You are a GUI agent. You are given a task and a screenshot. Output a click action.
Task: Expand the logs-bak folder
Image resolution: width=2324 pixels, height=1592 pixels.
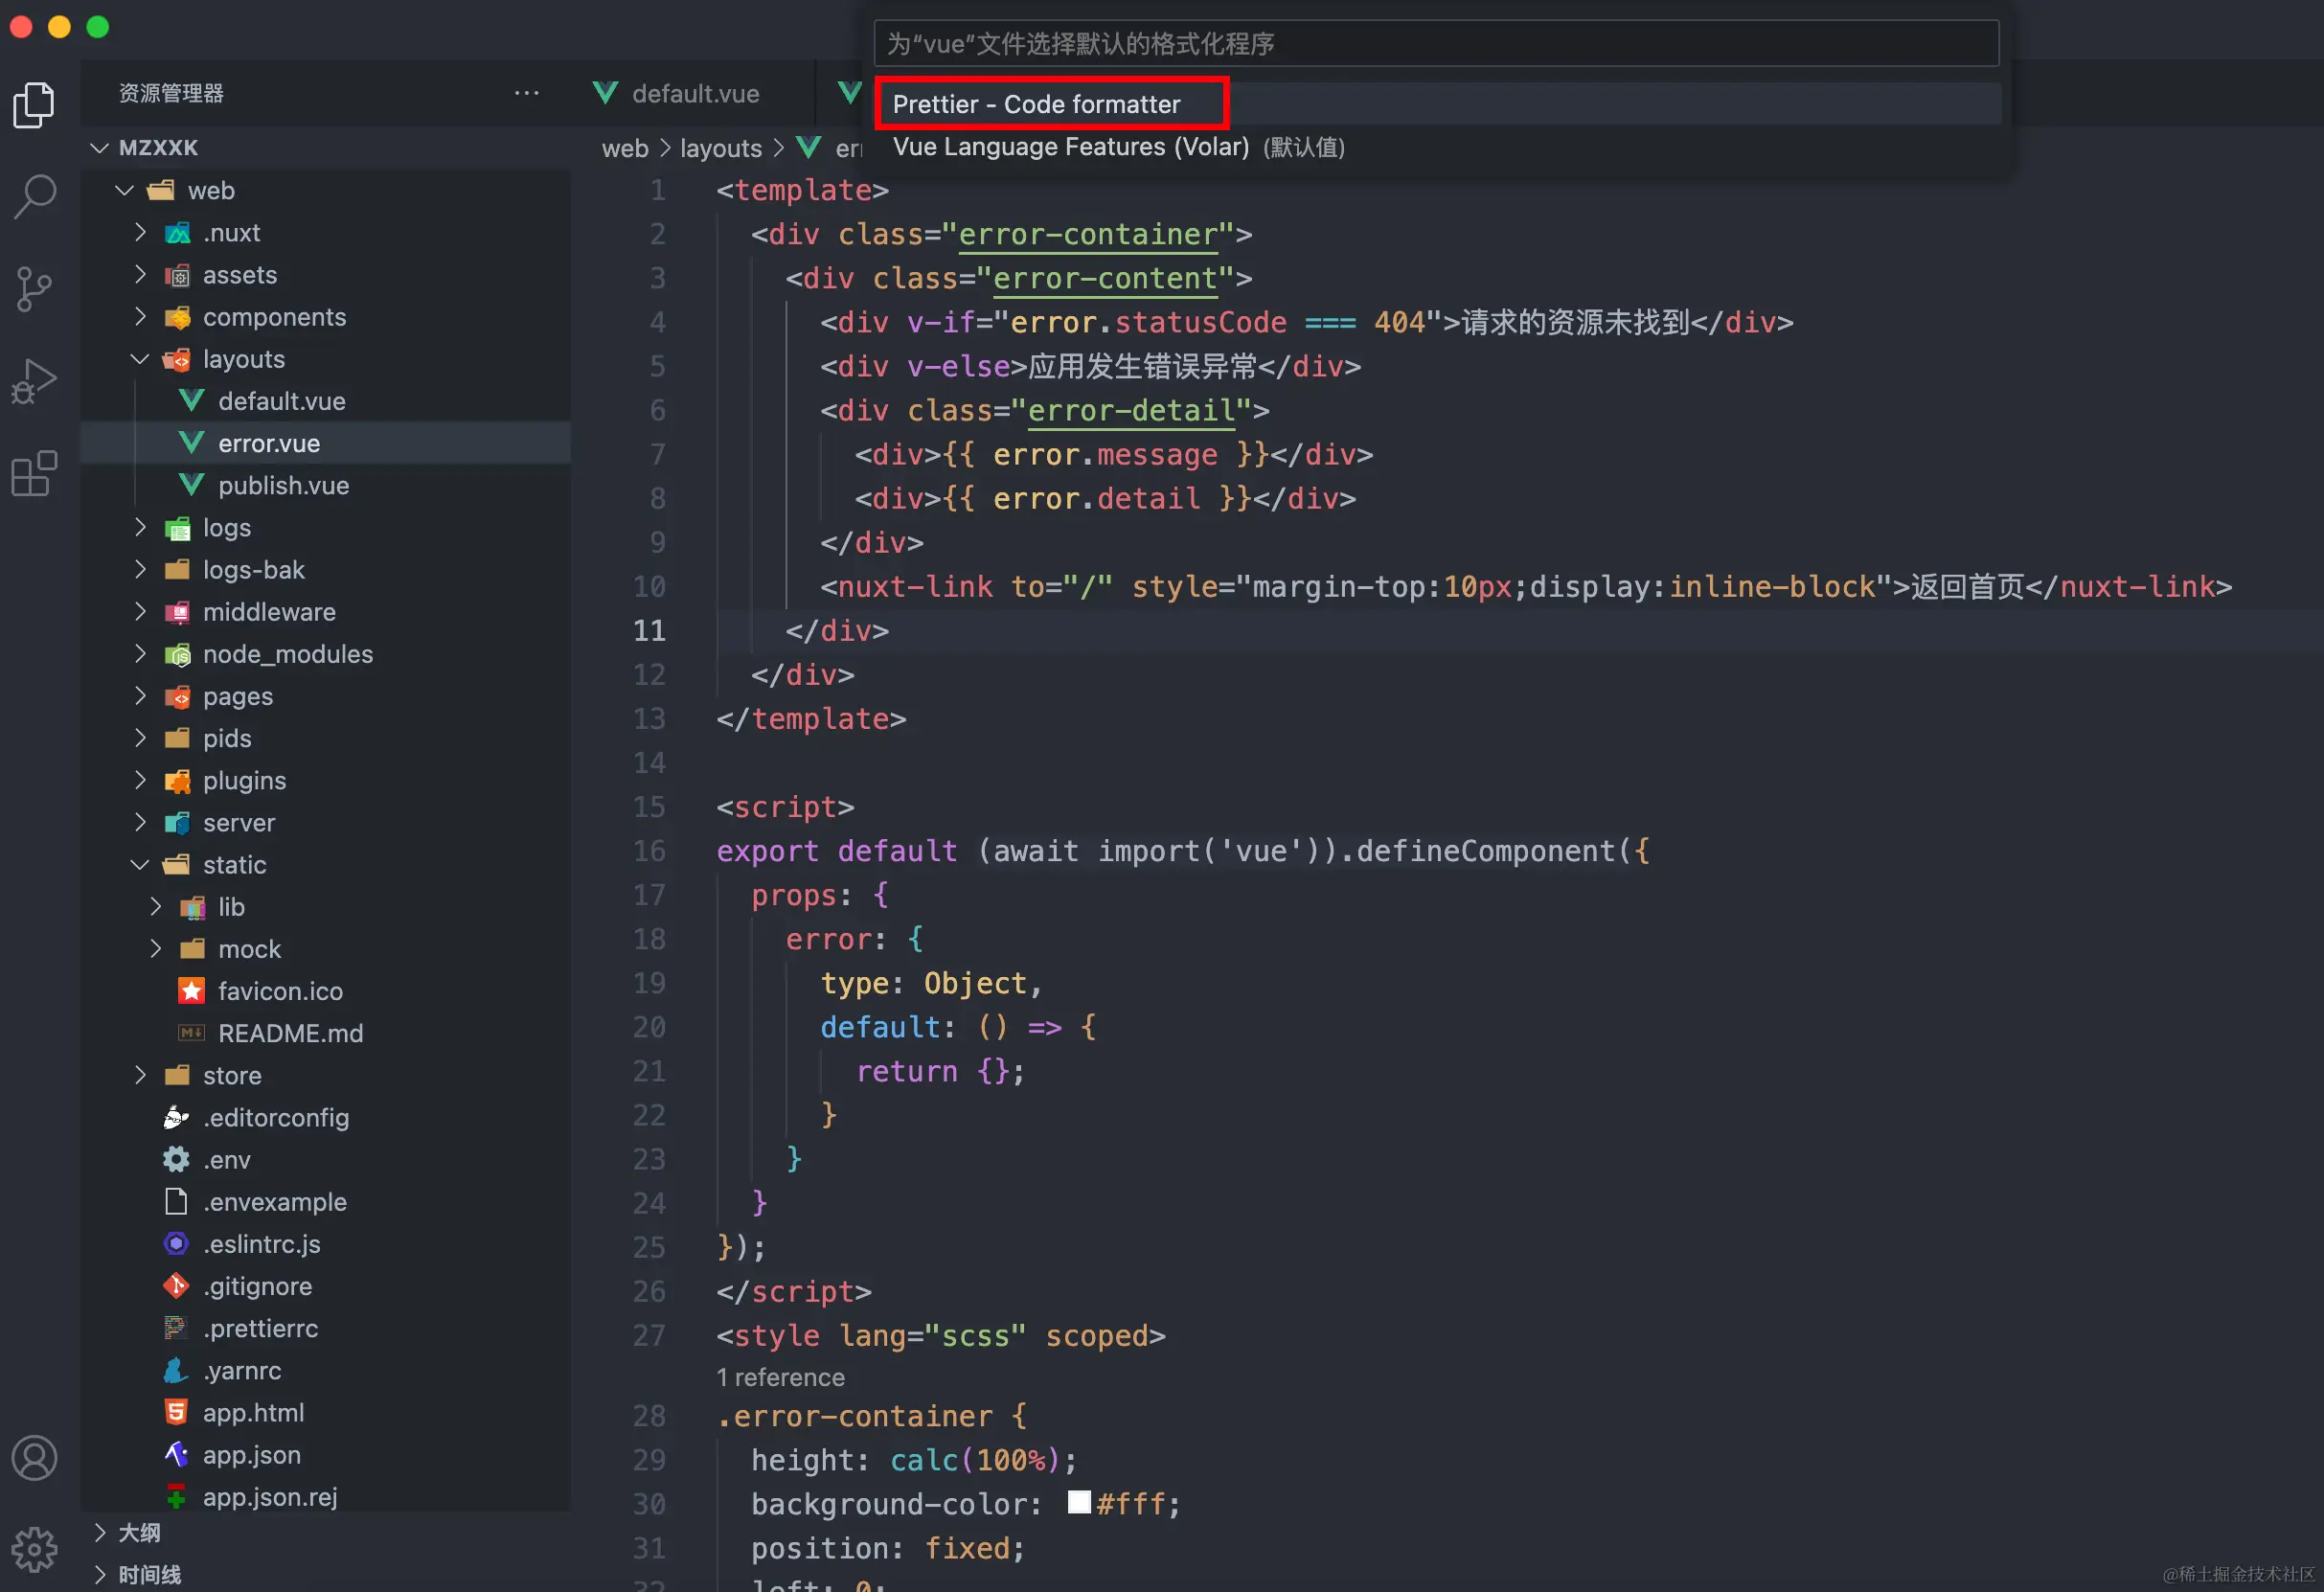[x=140, y=570]
